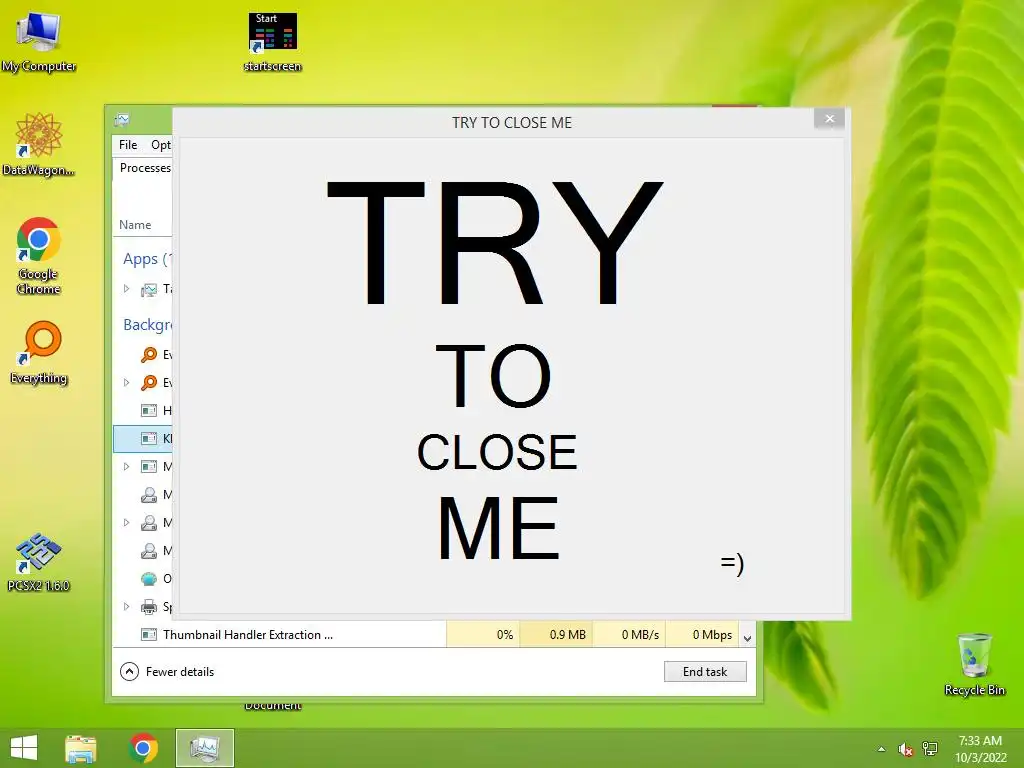Click the Task Manager app row icon

(149, 289)
